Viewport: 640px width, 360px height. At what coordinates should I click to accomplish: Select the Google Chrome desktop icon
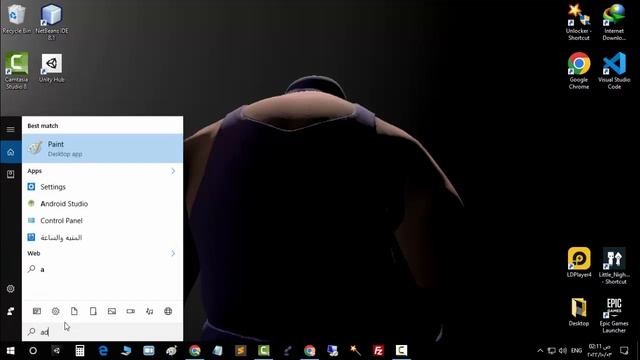(579, 71)
